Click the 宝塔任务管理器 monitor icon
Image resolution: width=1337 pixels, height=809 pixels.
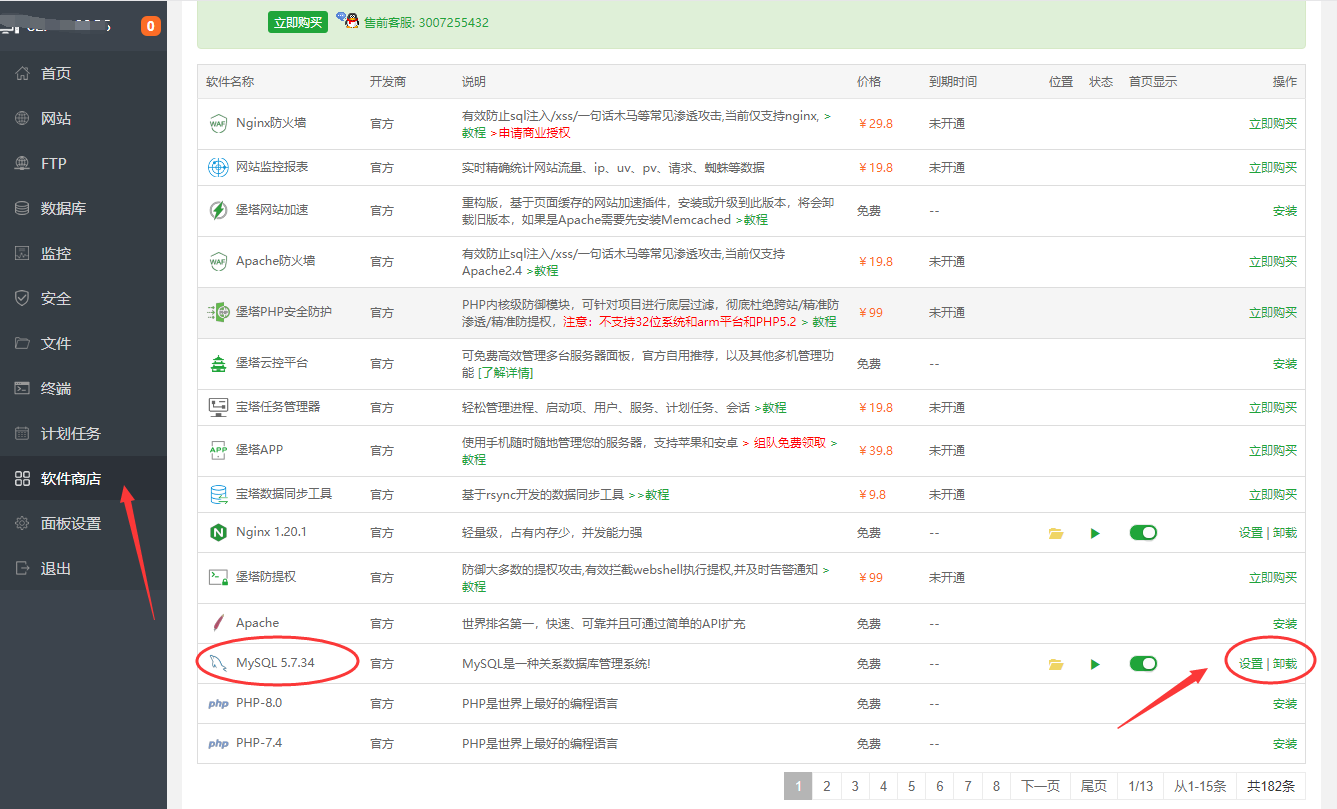click(218, 407)
